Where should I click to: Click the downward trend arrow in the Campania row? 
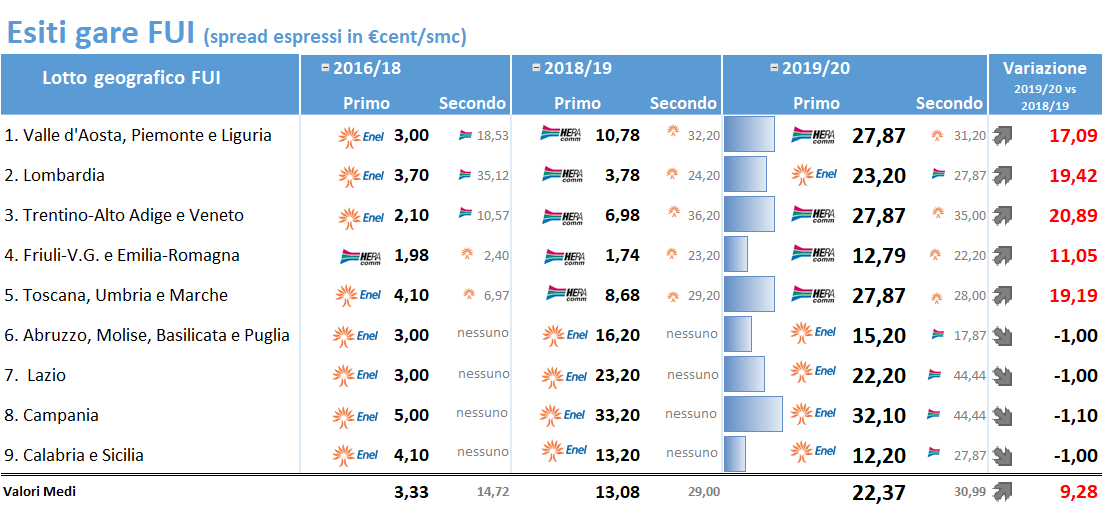1002,415
